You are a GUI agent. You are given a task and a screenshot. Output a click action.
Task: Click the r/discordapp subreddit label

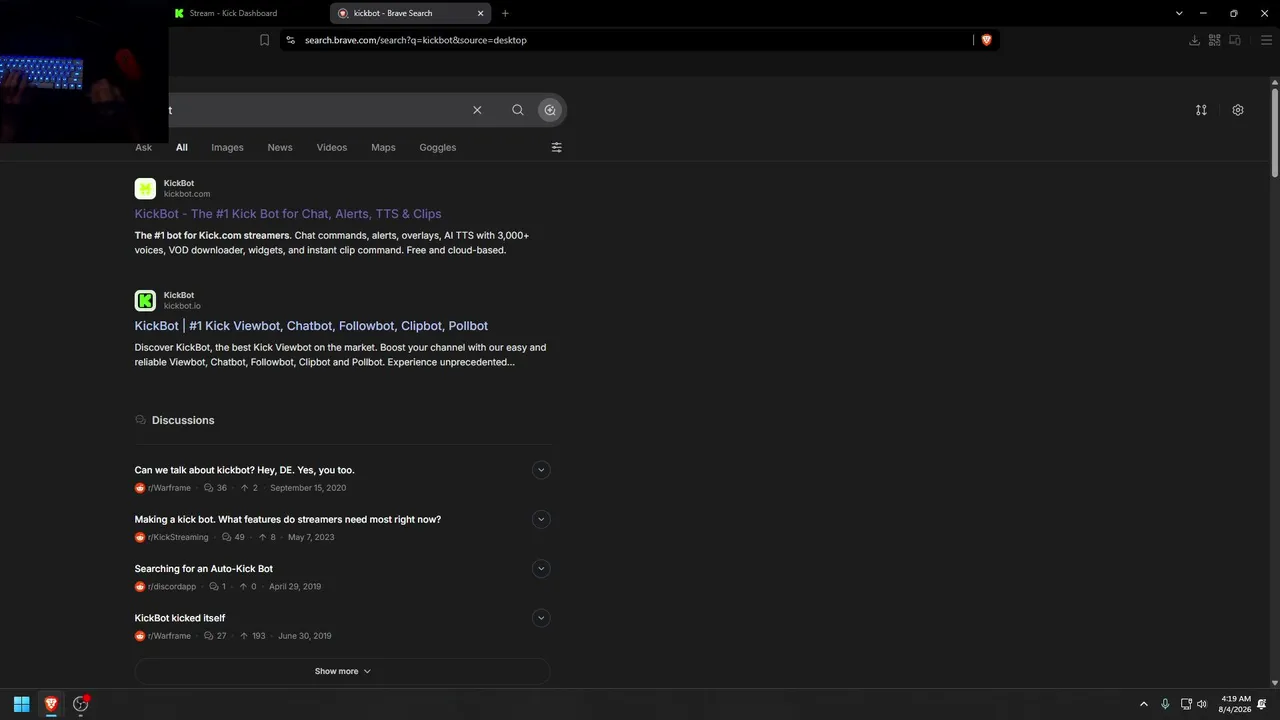click(x=172, y=587)
